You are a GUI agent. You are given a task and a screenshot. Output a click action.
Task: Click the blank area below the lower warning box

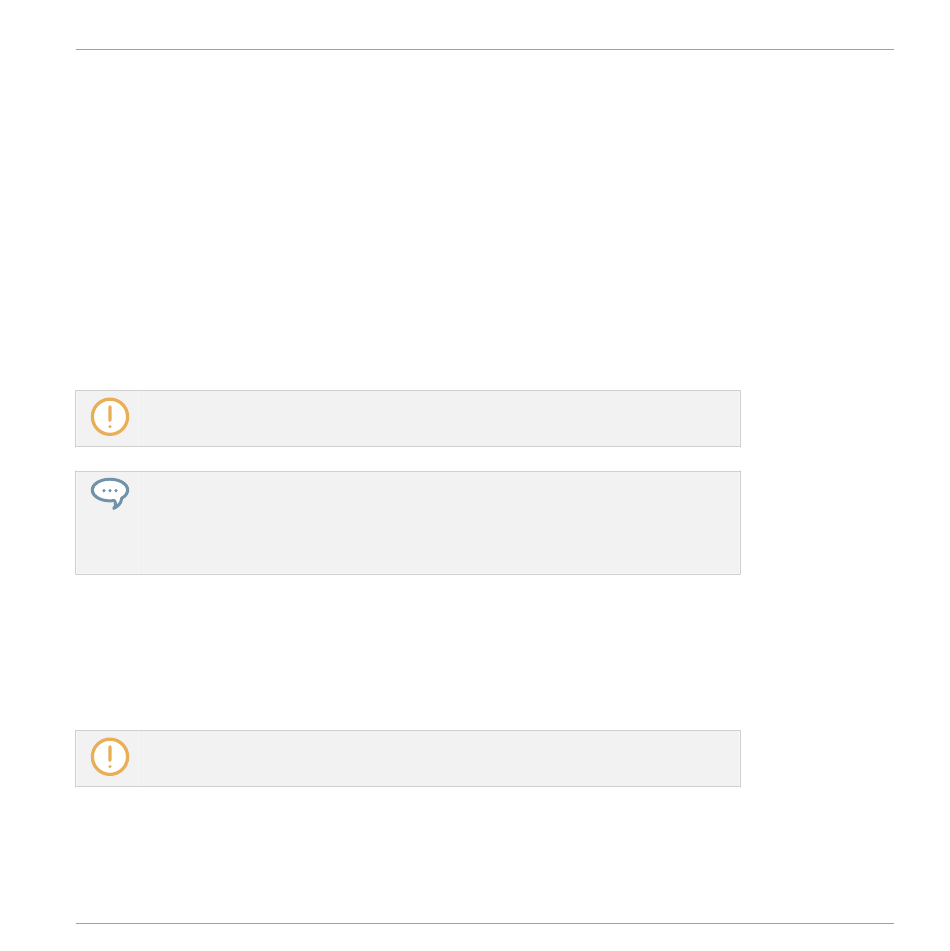tap(408, 854)
